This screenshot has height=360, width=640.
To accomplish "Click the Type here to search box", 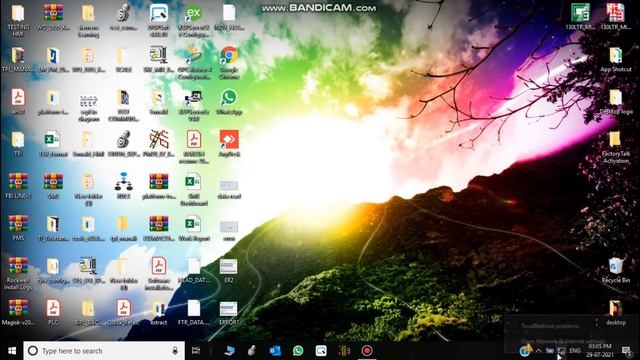I will tap(104, 351).
